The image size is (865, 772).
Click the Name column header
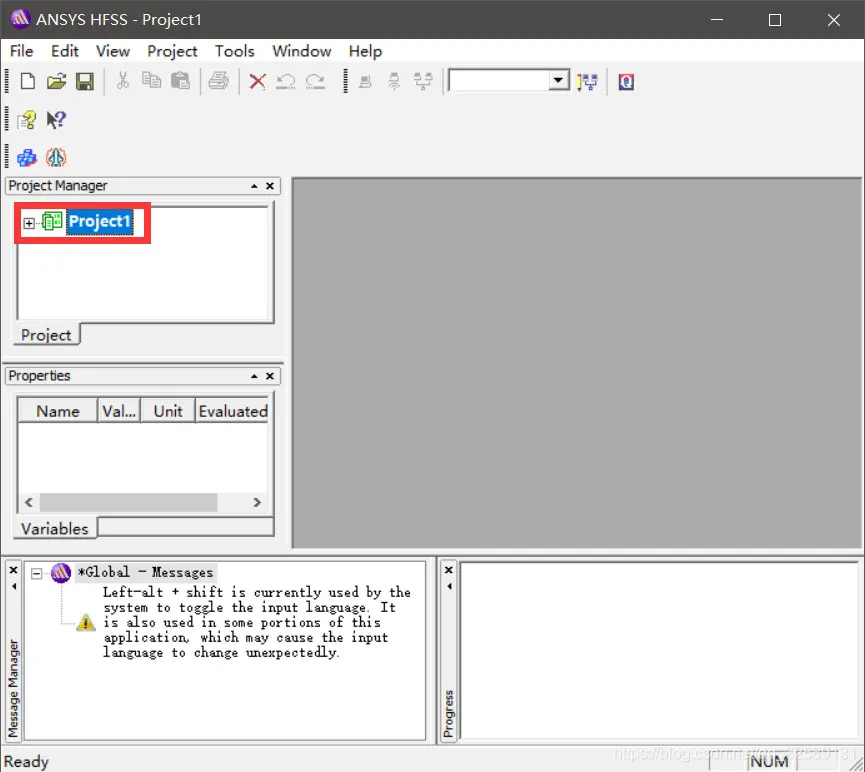[x=58, y=411]
